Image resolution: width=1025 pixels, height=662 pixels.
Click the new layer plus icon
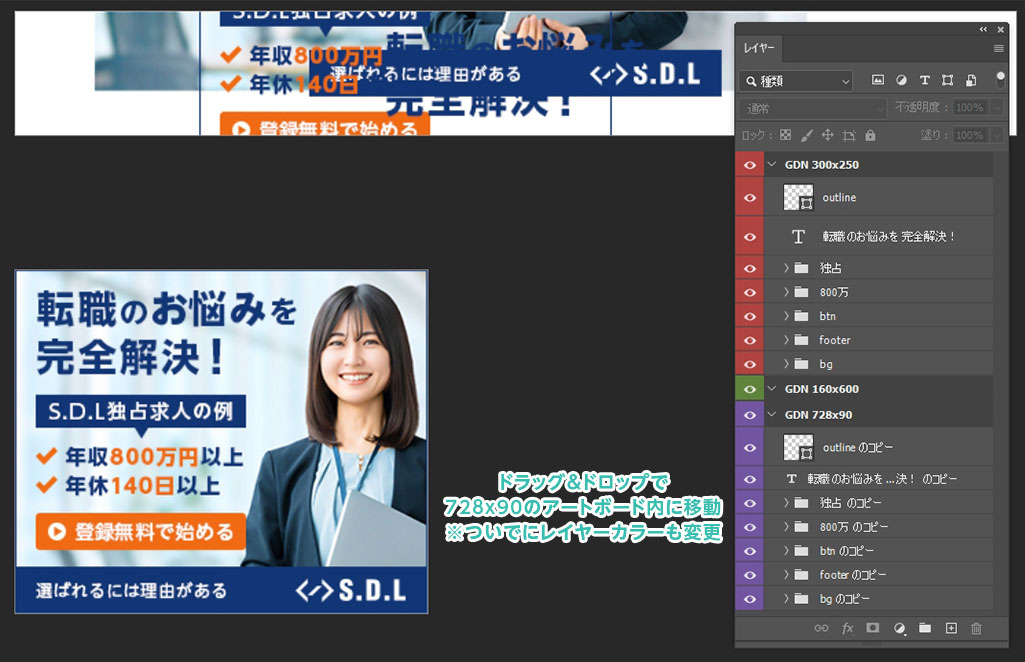(951, 628)
